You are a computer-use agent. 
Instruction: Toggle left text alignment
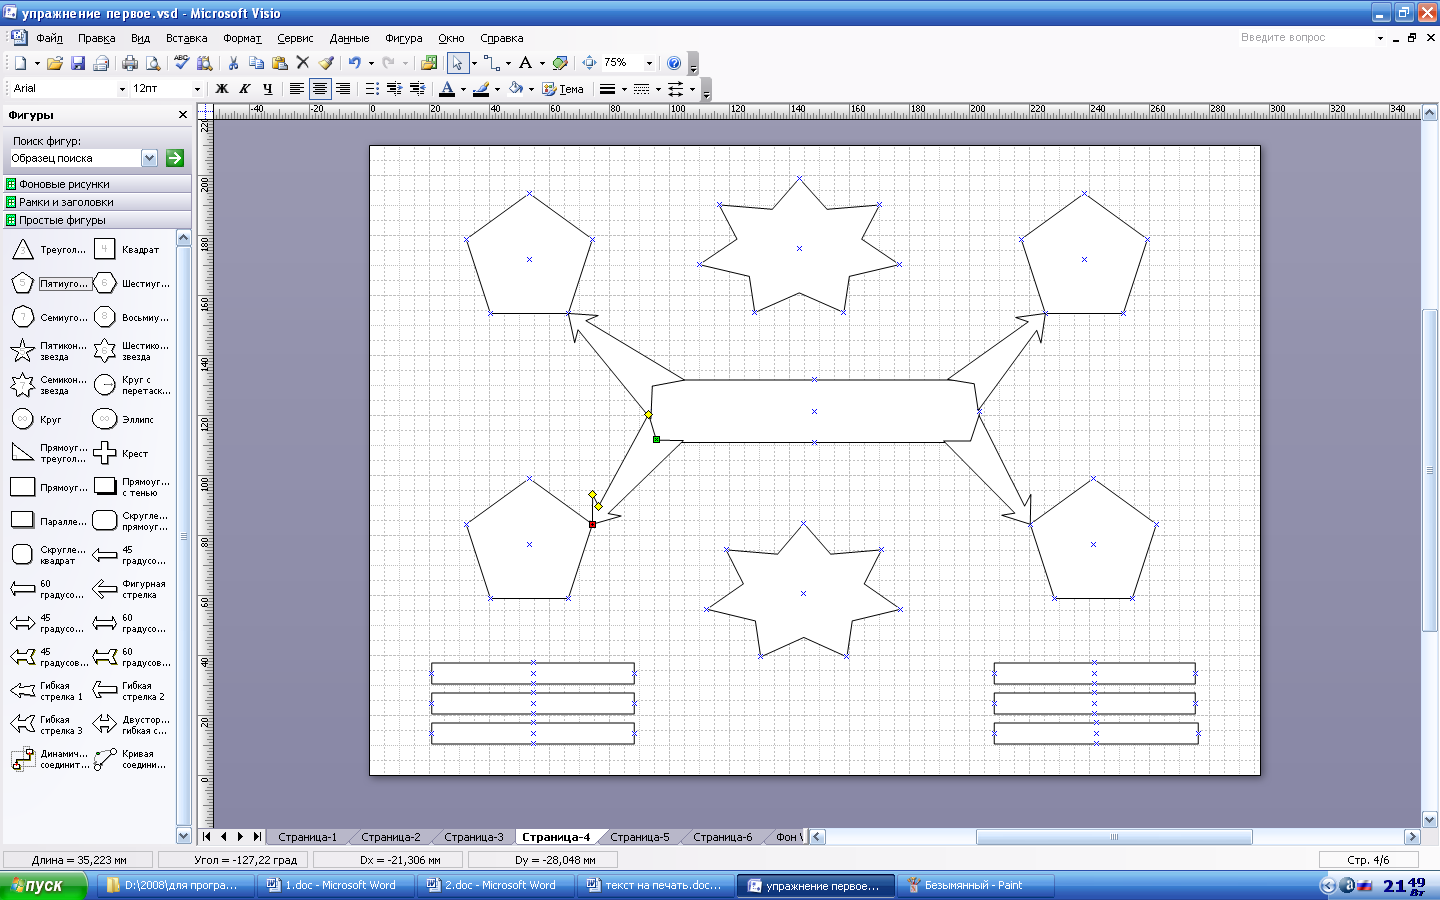pos(296,89)
